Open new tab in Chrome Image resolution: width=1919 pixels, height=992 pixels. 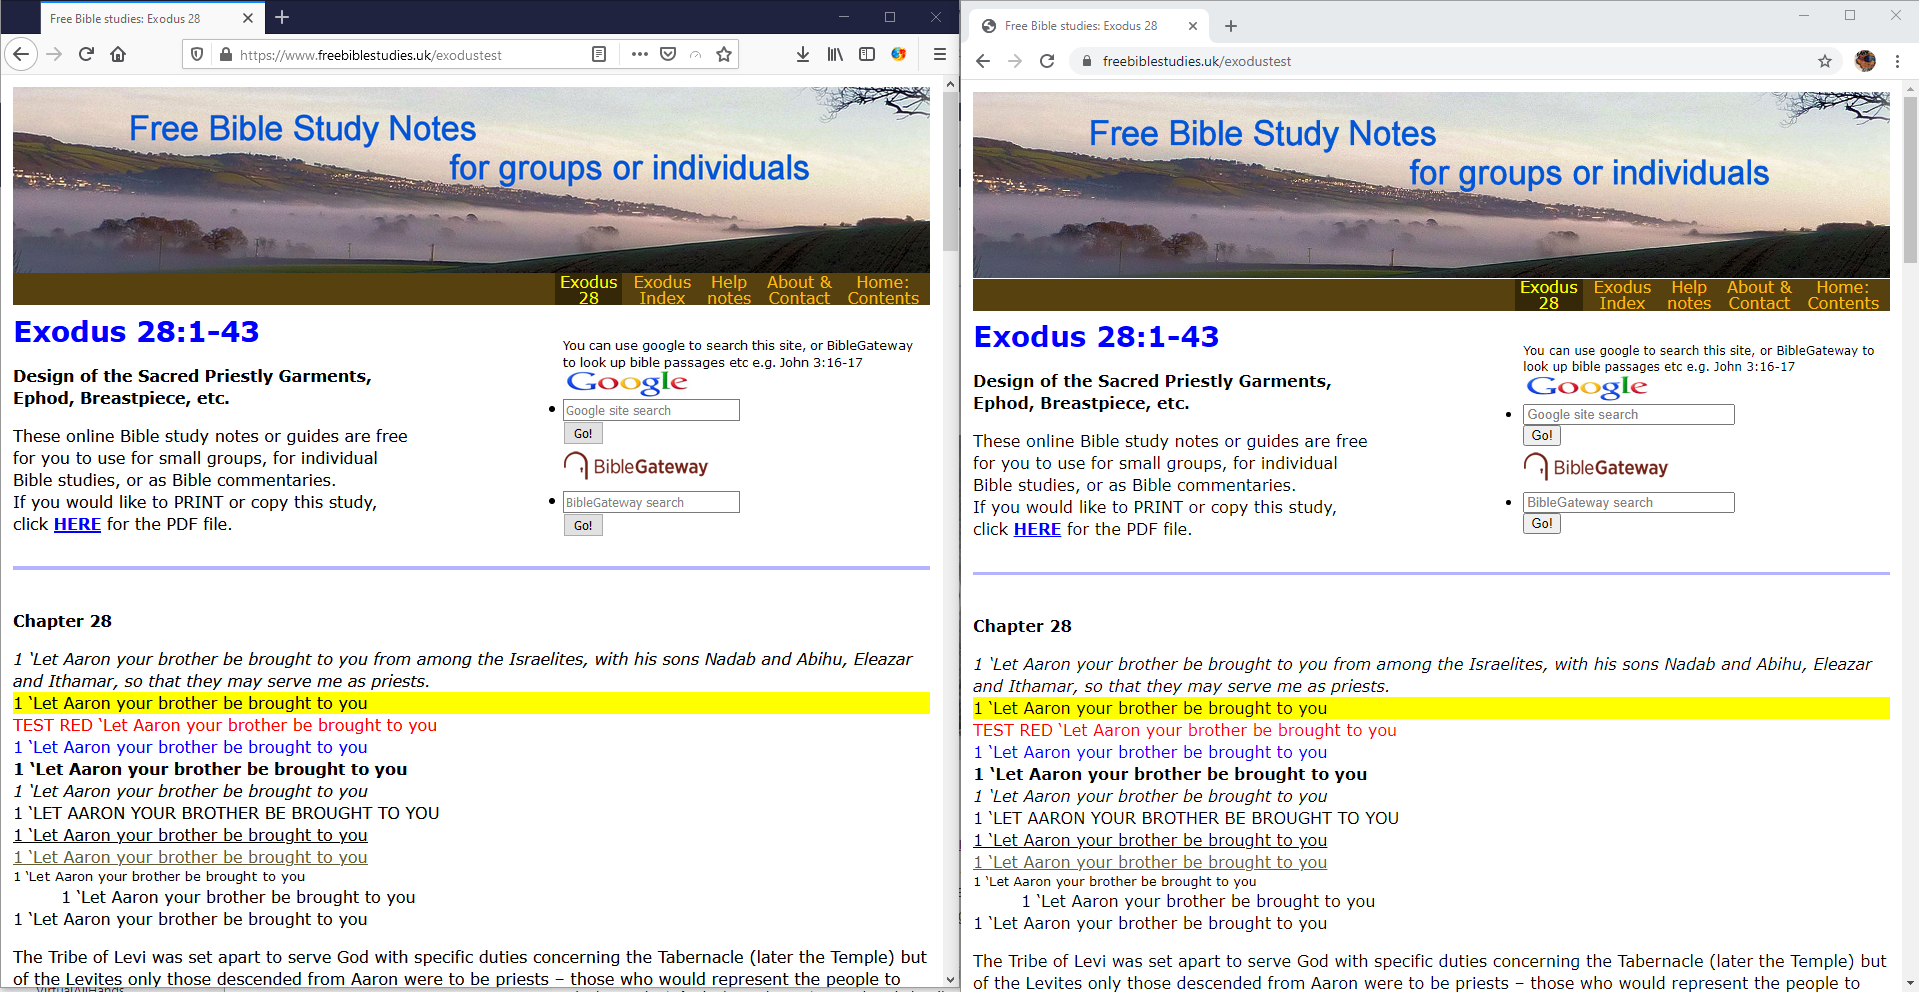[1231, 26]
